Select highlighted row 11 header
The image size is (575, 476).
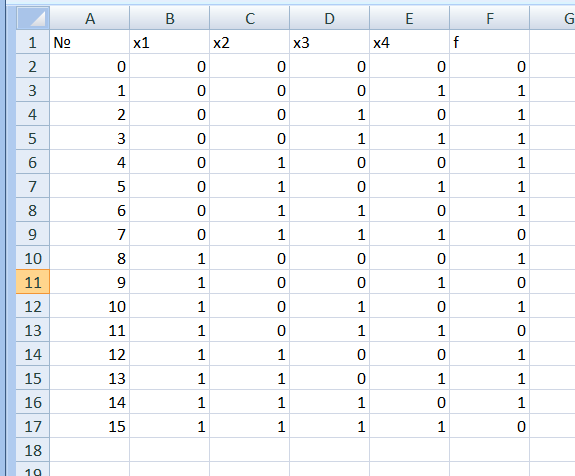coord(33,282)
